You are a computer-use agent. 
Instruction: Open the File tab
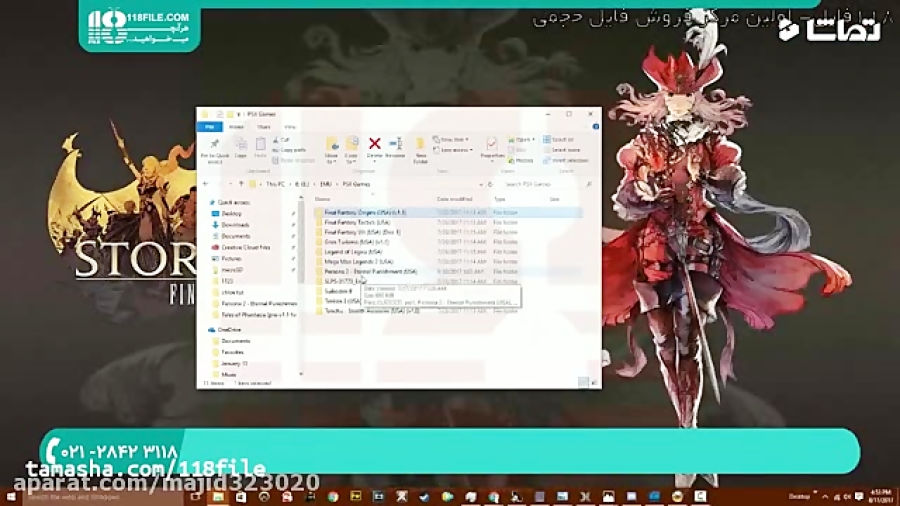coord(210,127)
